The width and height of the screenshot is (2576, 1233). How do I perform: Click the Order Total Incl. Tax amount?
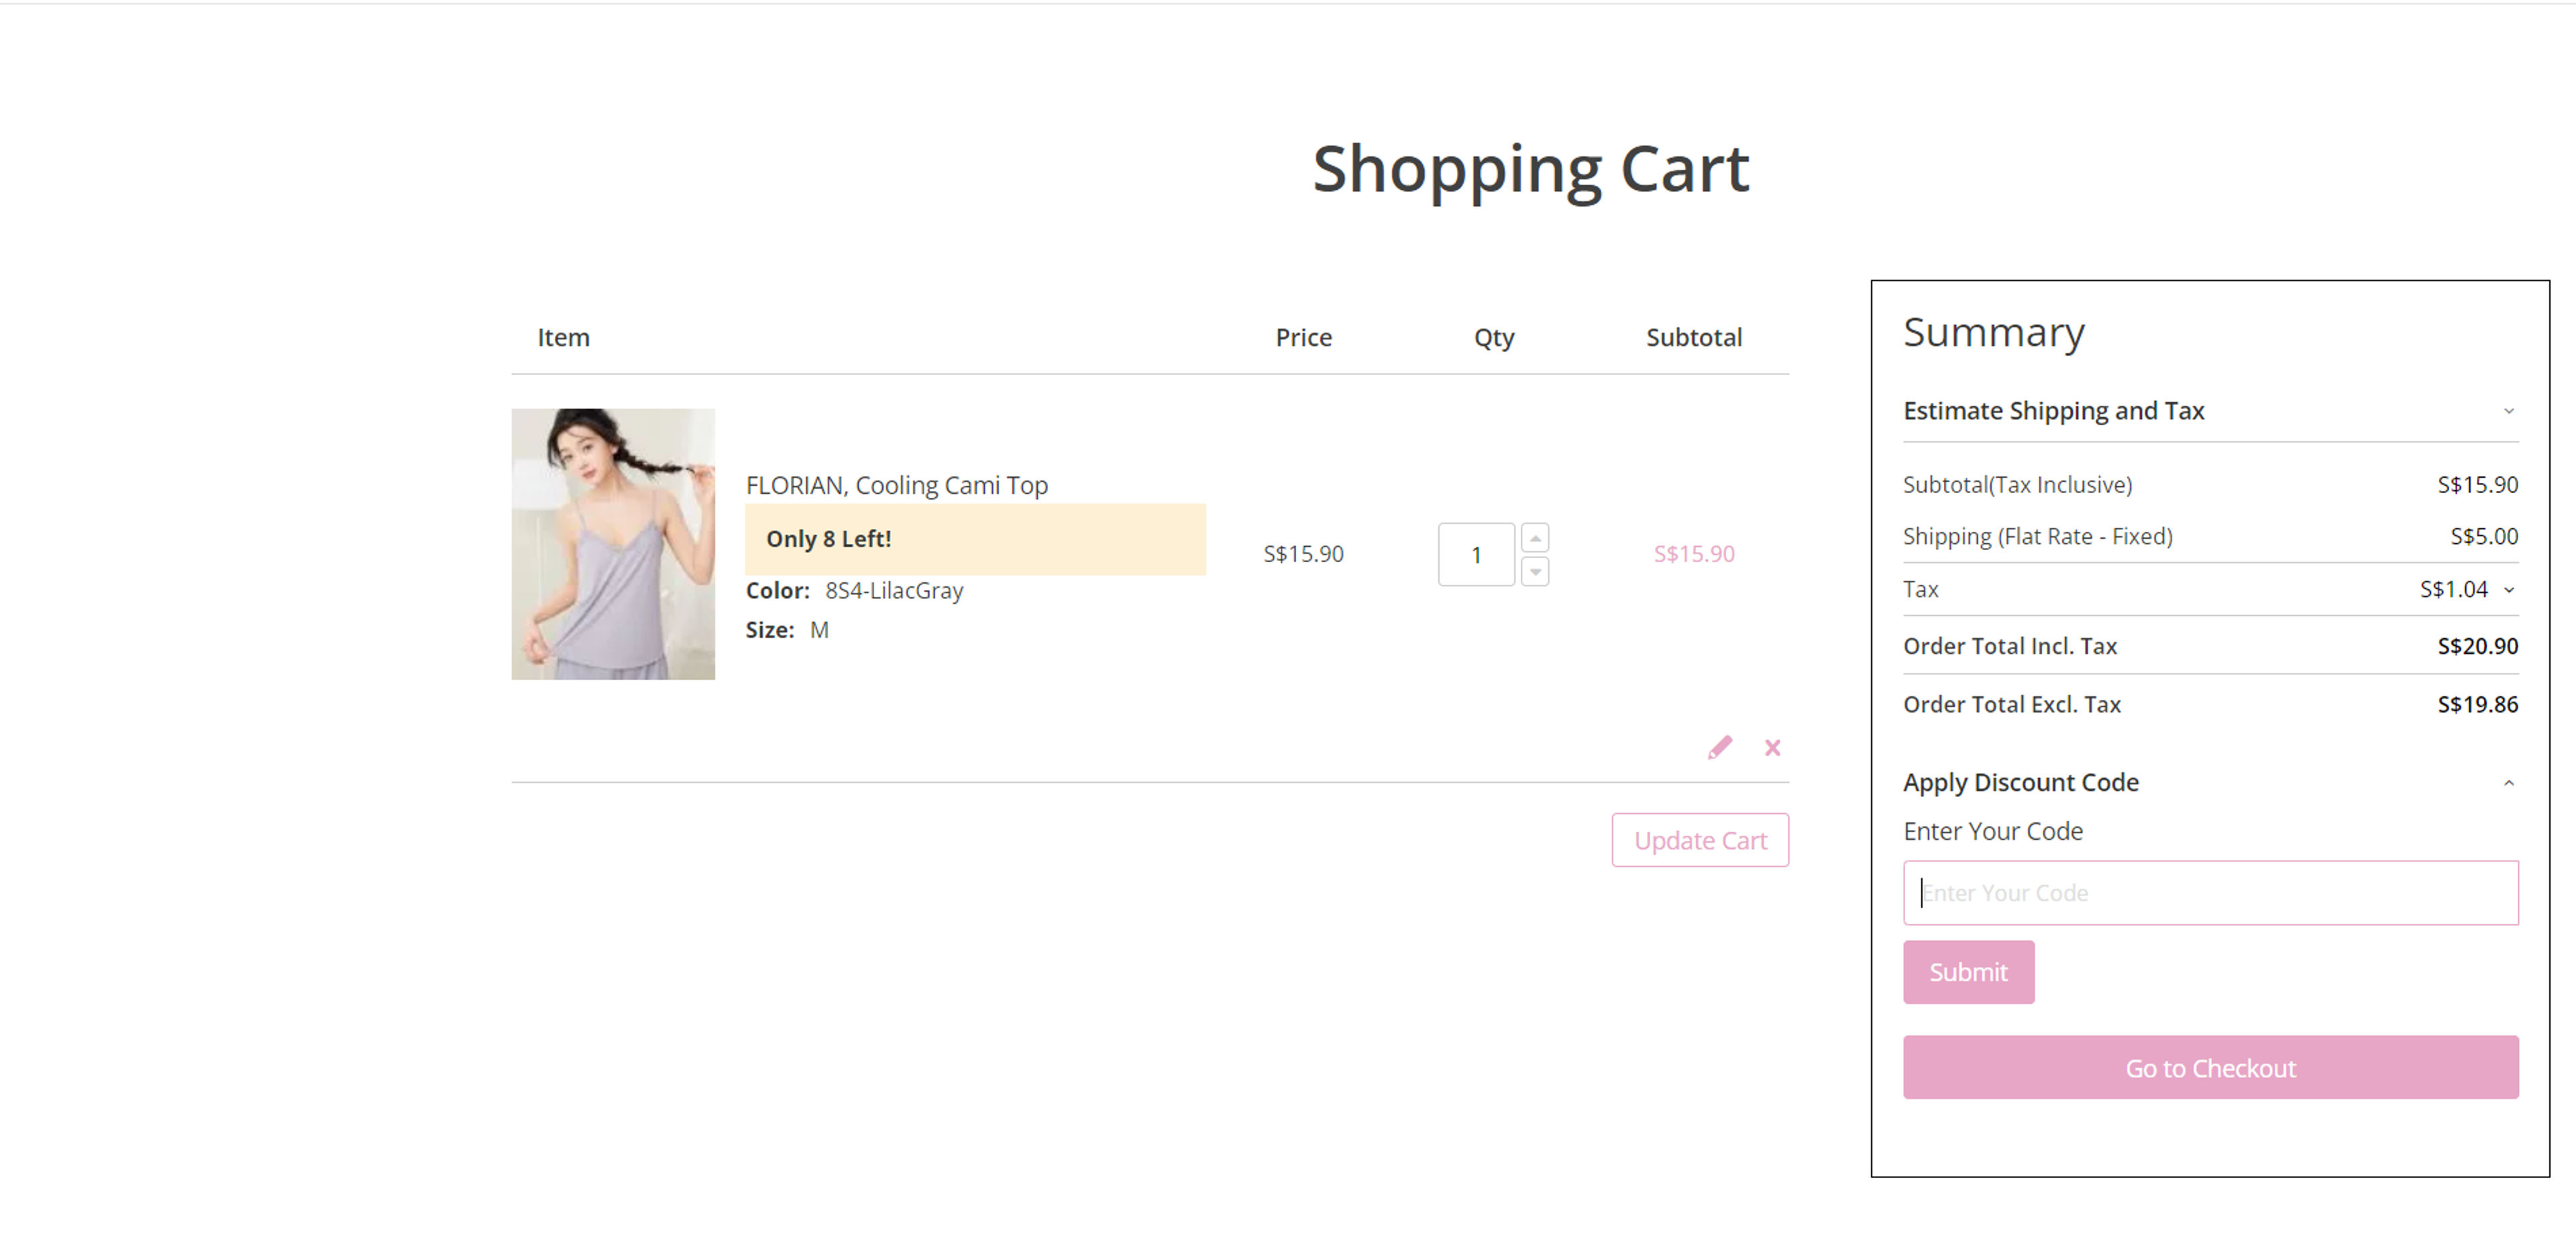click(x=2481, y=645)
